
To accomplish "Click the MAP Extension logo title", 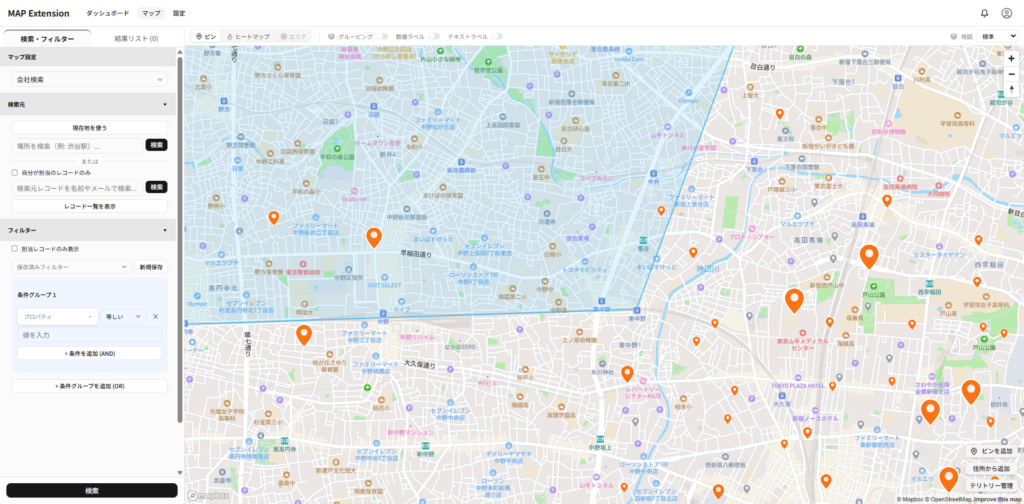I will click(39, 13).
